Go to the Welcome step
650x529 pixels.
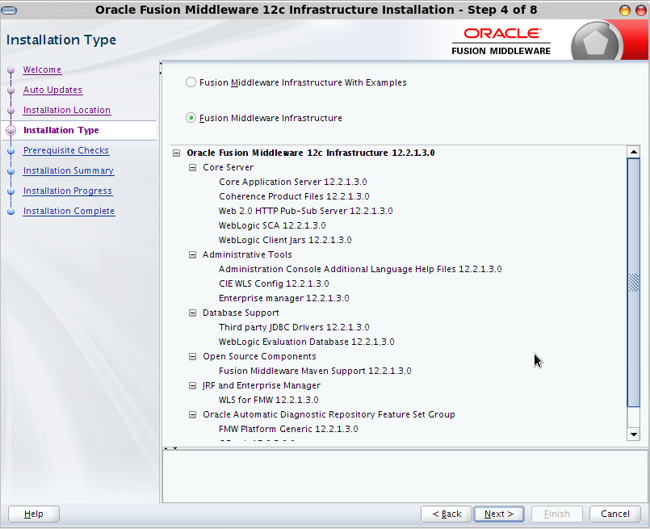42,70
